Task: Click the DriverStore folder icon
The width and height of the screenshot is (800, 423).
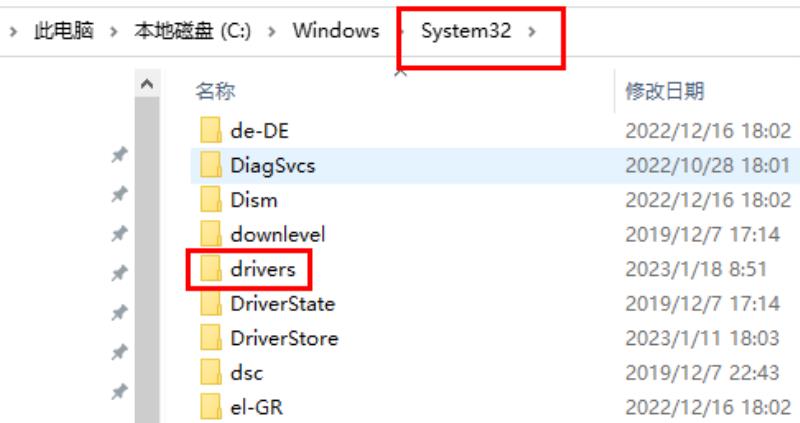Action: pos(211,338)
